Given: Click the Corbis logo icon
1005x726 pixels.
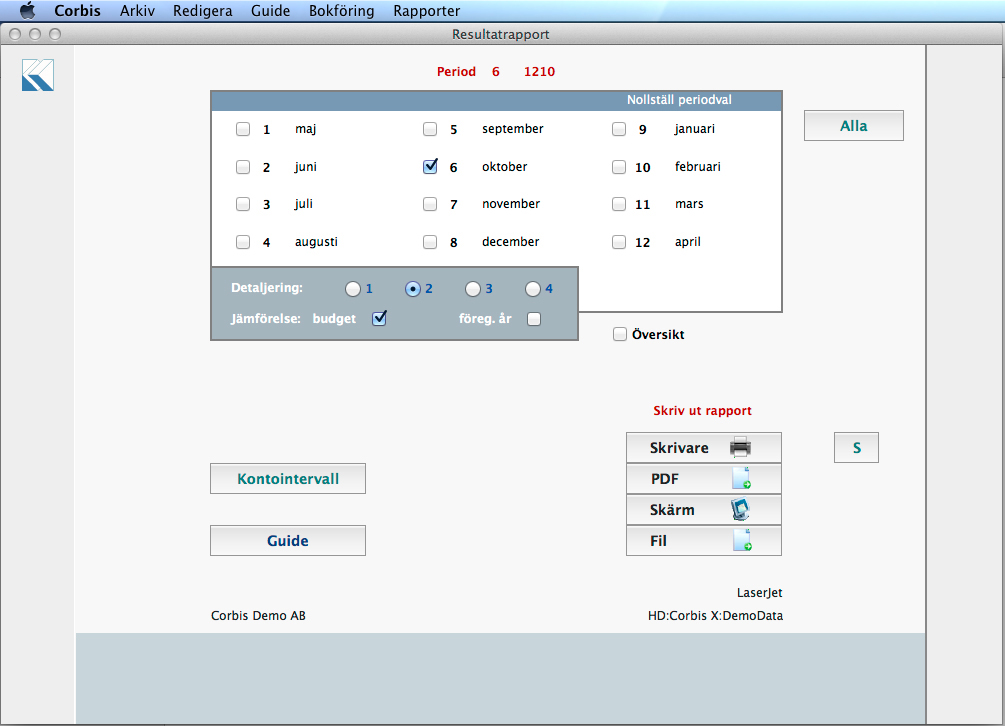Looking at the screenshot, I should pos(38,75).
